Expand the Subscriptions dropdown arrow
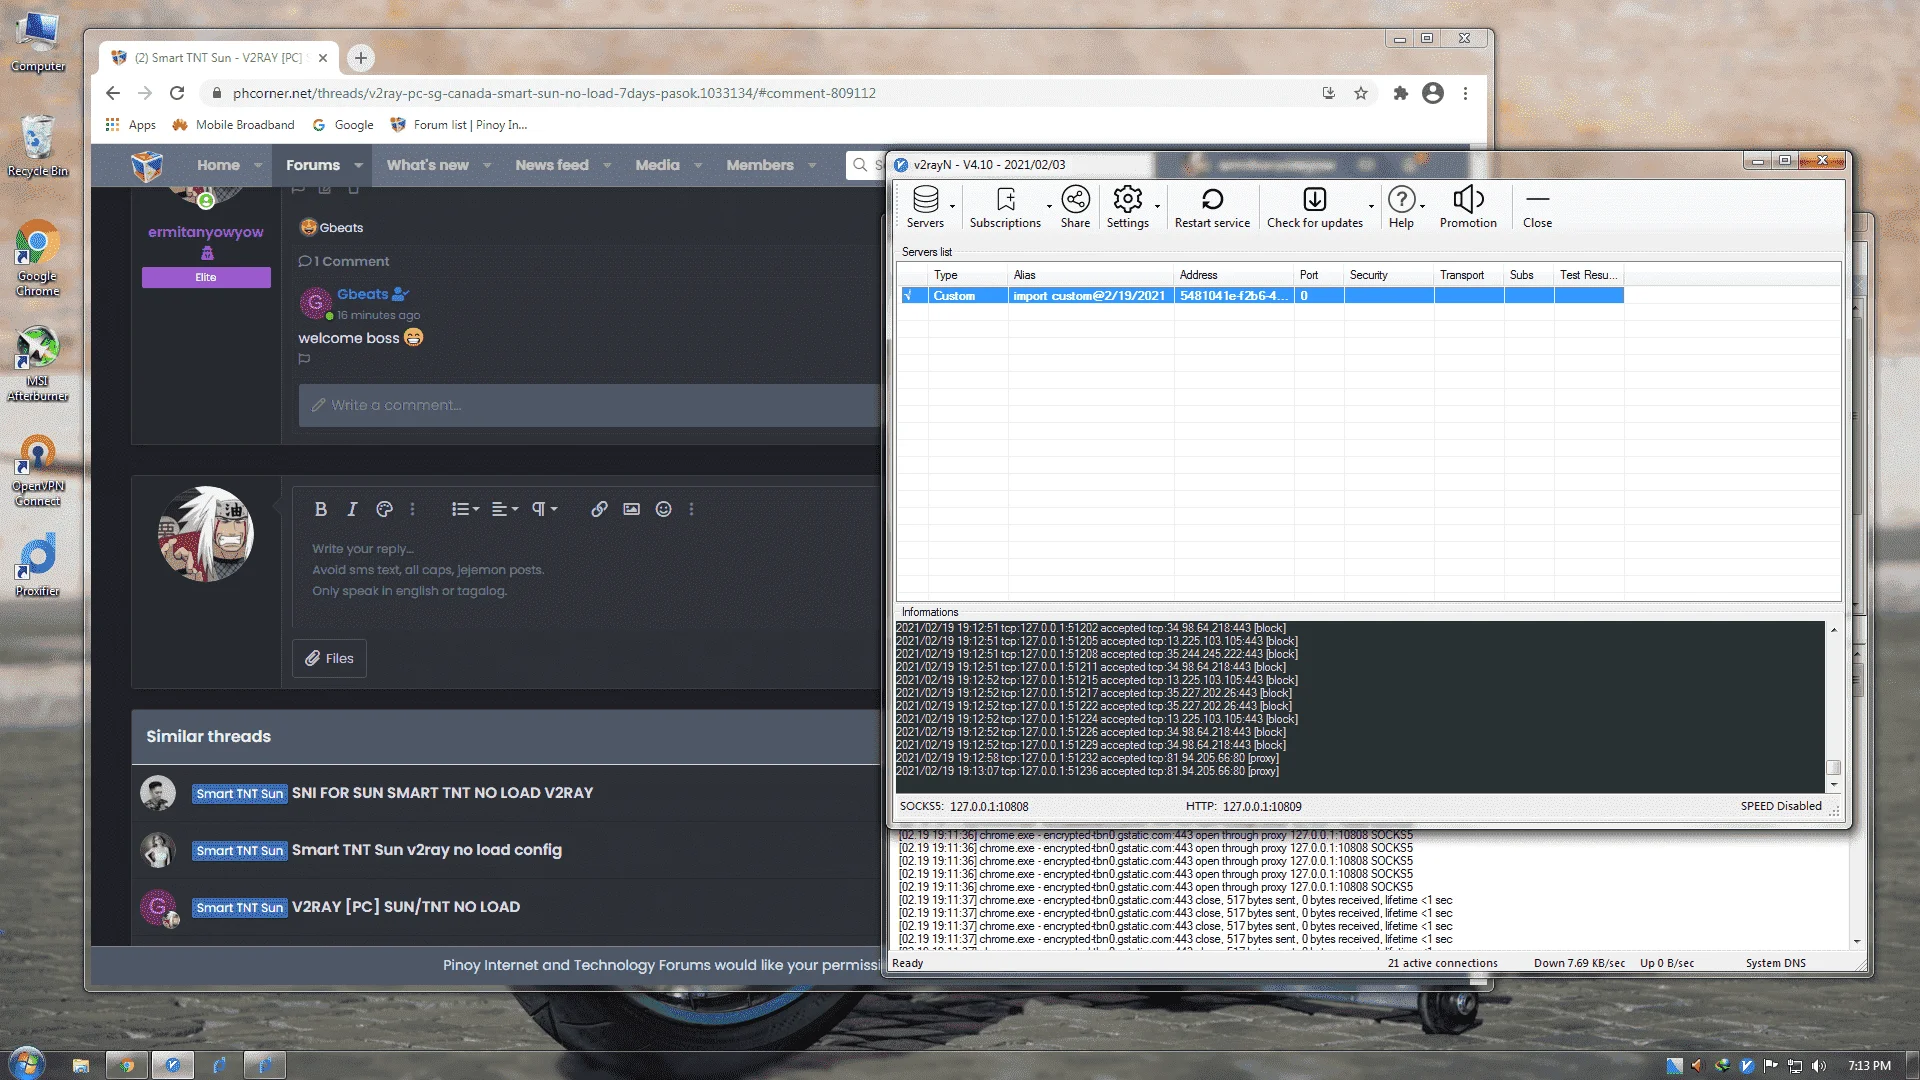Viewport: 1920px width, 1080px height. click(x=1049, y=207)
